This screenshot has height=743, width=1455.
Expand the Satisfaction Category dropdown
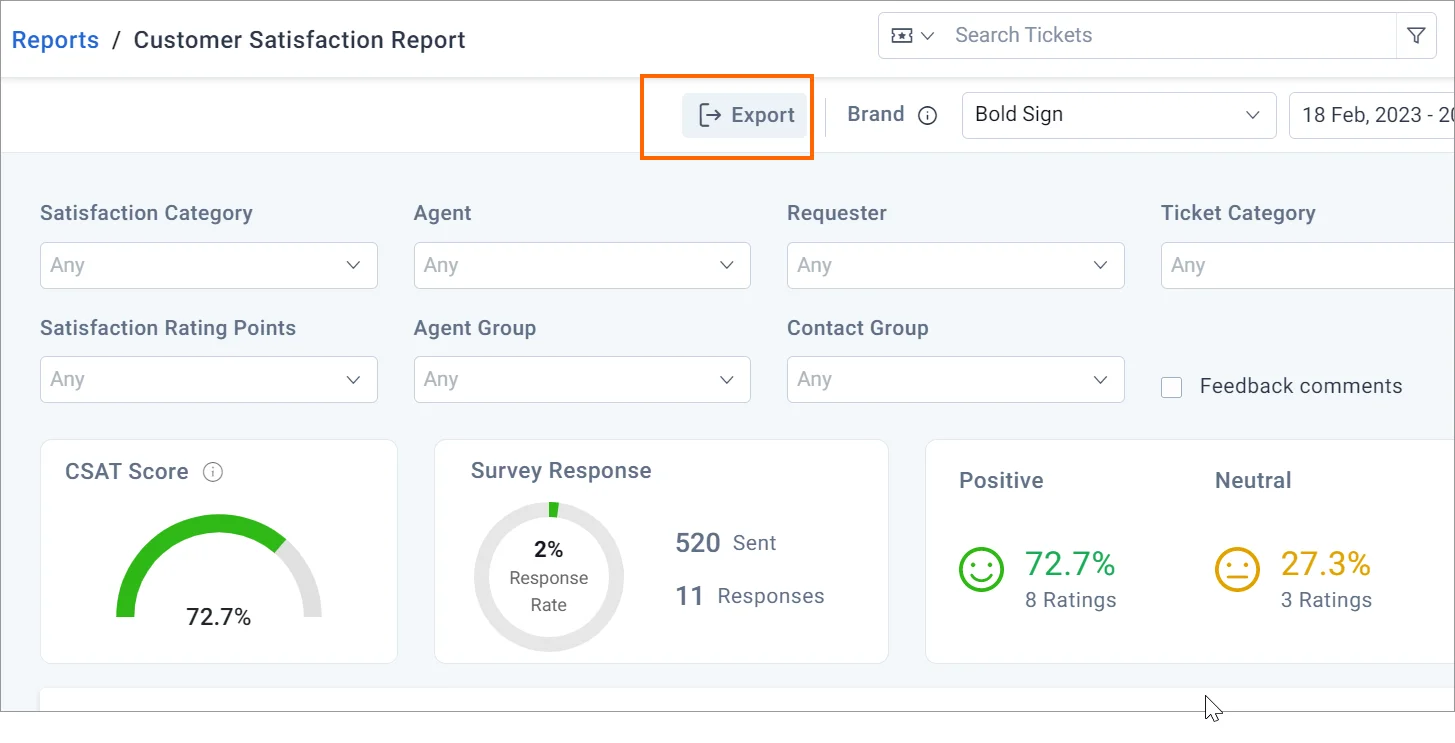(x=208, y=265)
